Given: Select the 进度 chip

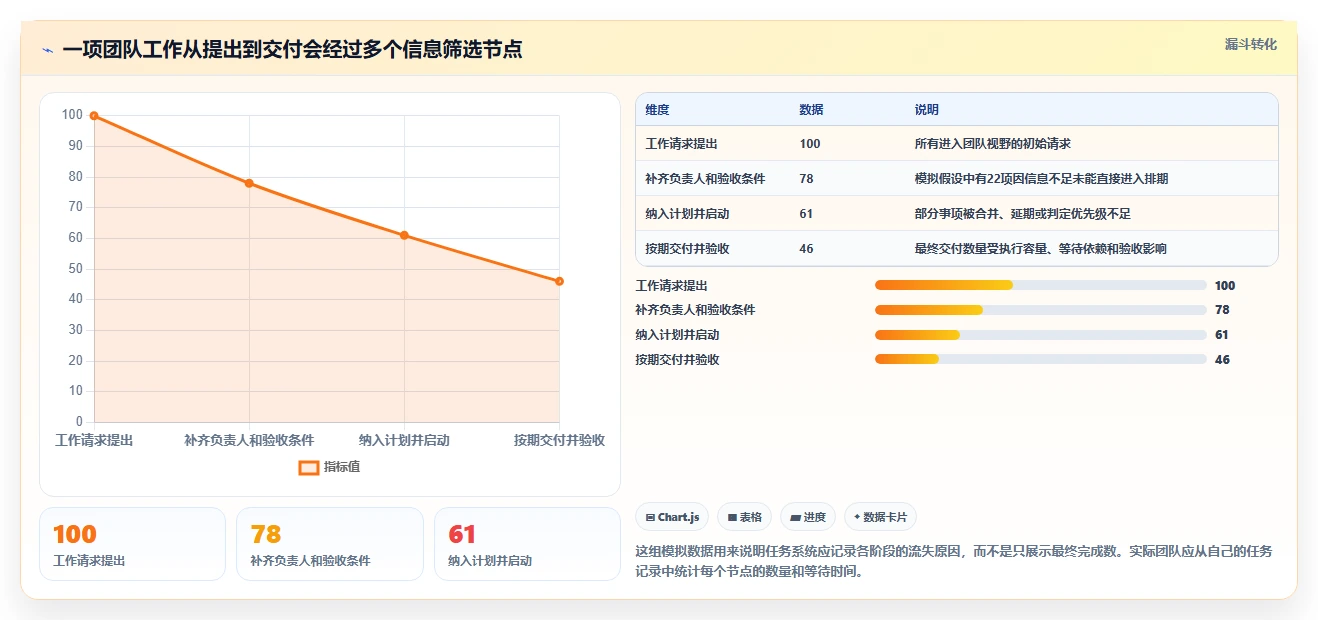Looking at the screenshot, I should tap(808, 517).
